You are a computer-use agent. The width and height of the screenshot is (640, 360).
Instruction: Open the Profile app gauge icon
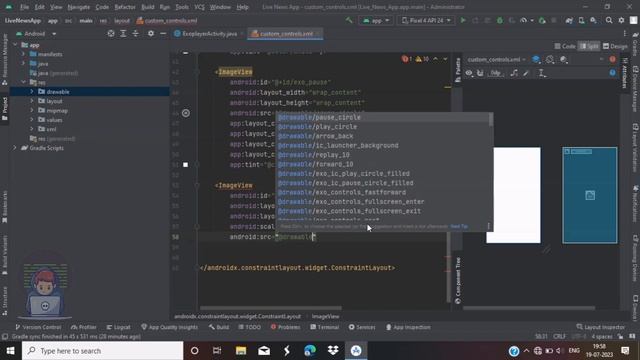tap(524, 20)
